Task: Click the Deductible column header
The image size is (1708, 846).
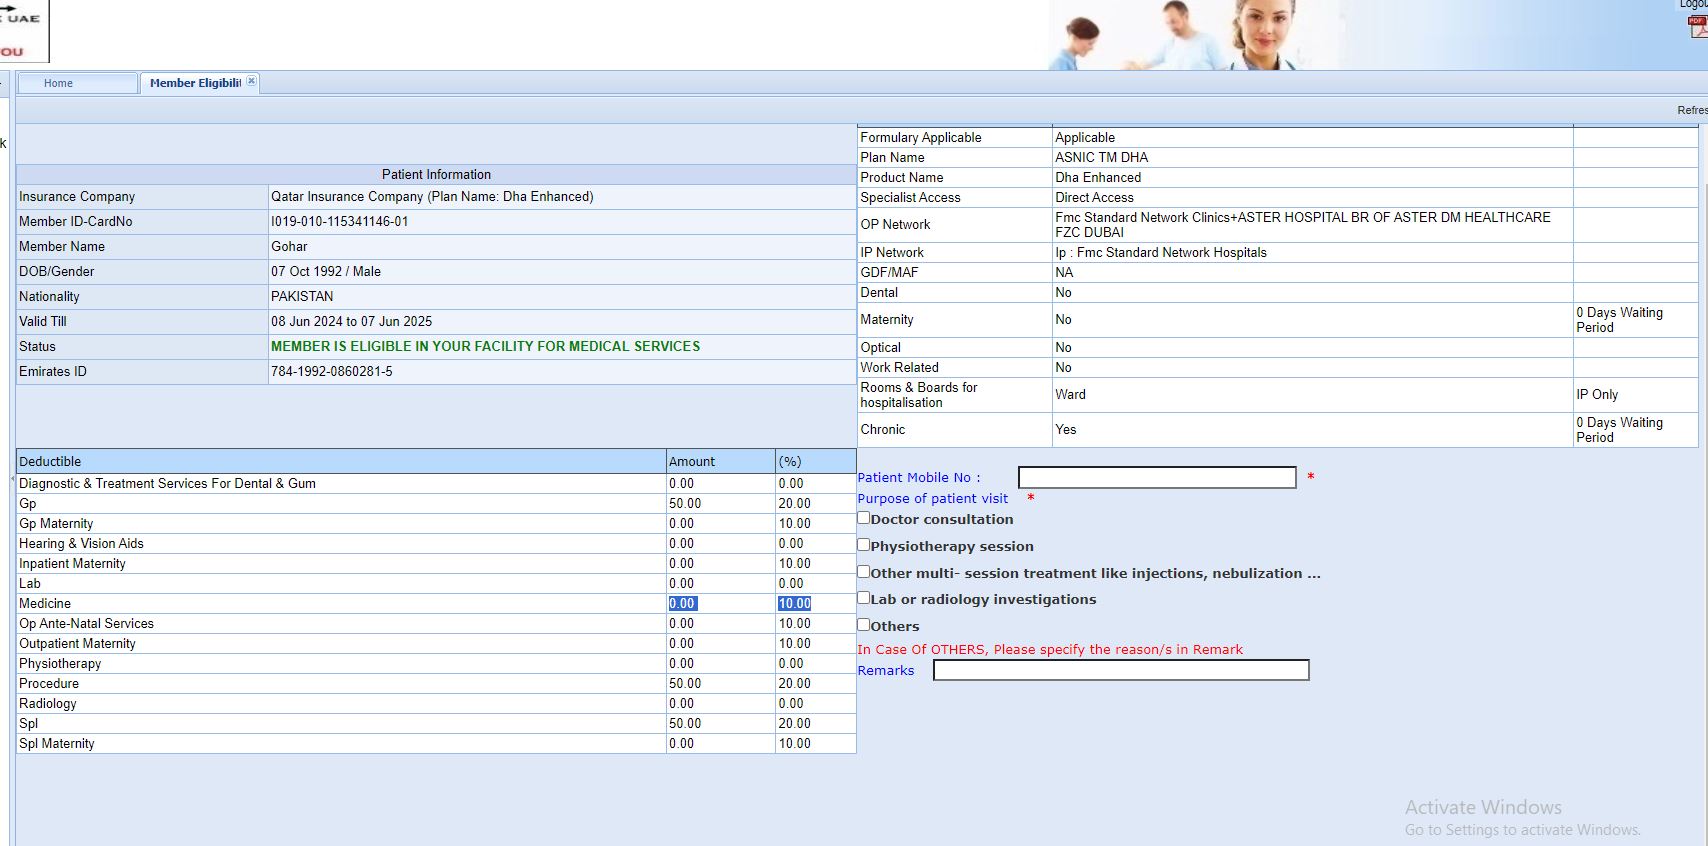Action: 50,462
